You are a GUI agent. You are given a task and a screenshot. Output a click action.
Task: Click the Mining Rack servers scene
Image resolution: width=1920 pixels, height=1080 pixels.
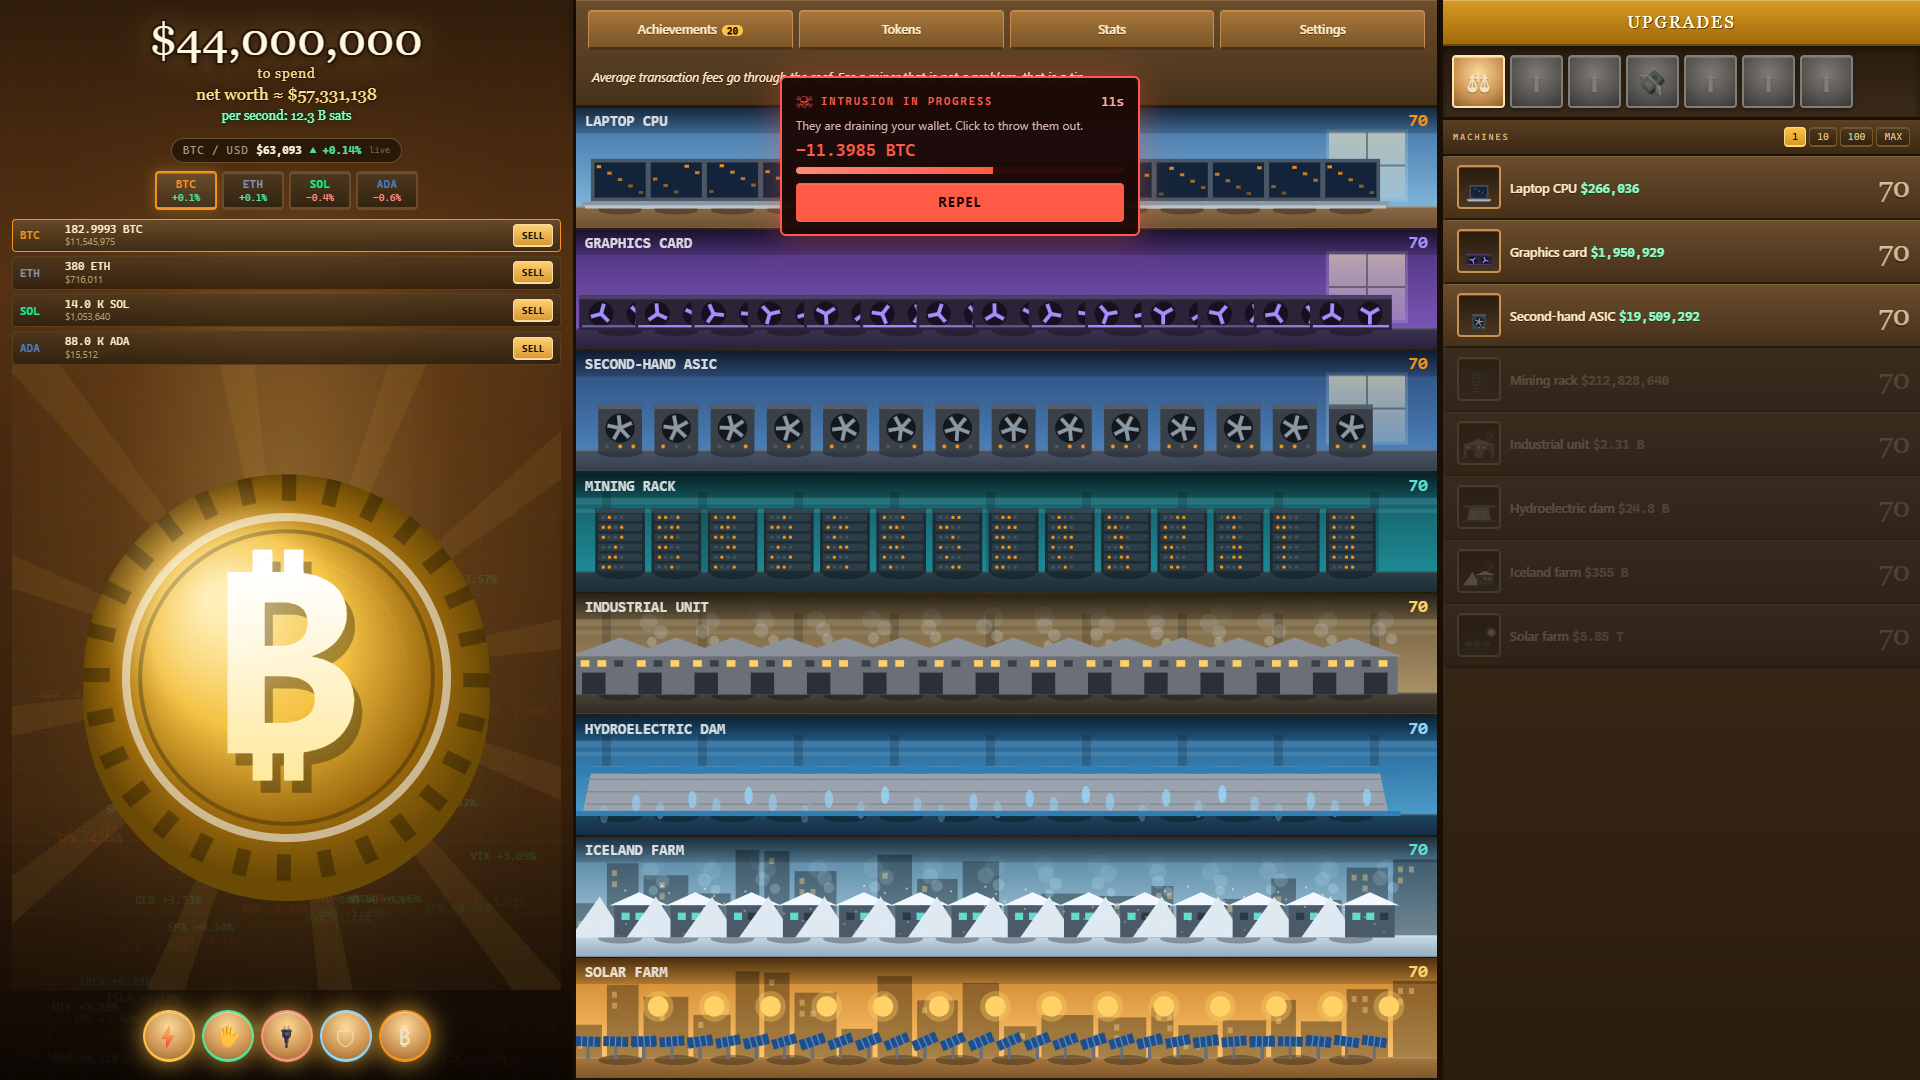pyautogui.click(x=1006, y=533)
